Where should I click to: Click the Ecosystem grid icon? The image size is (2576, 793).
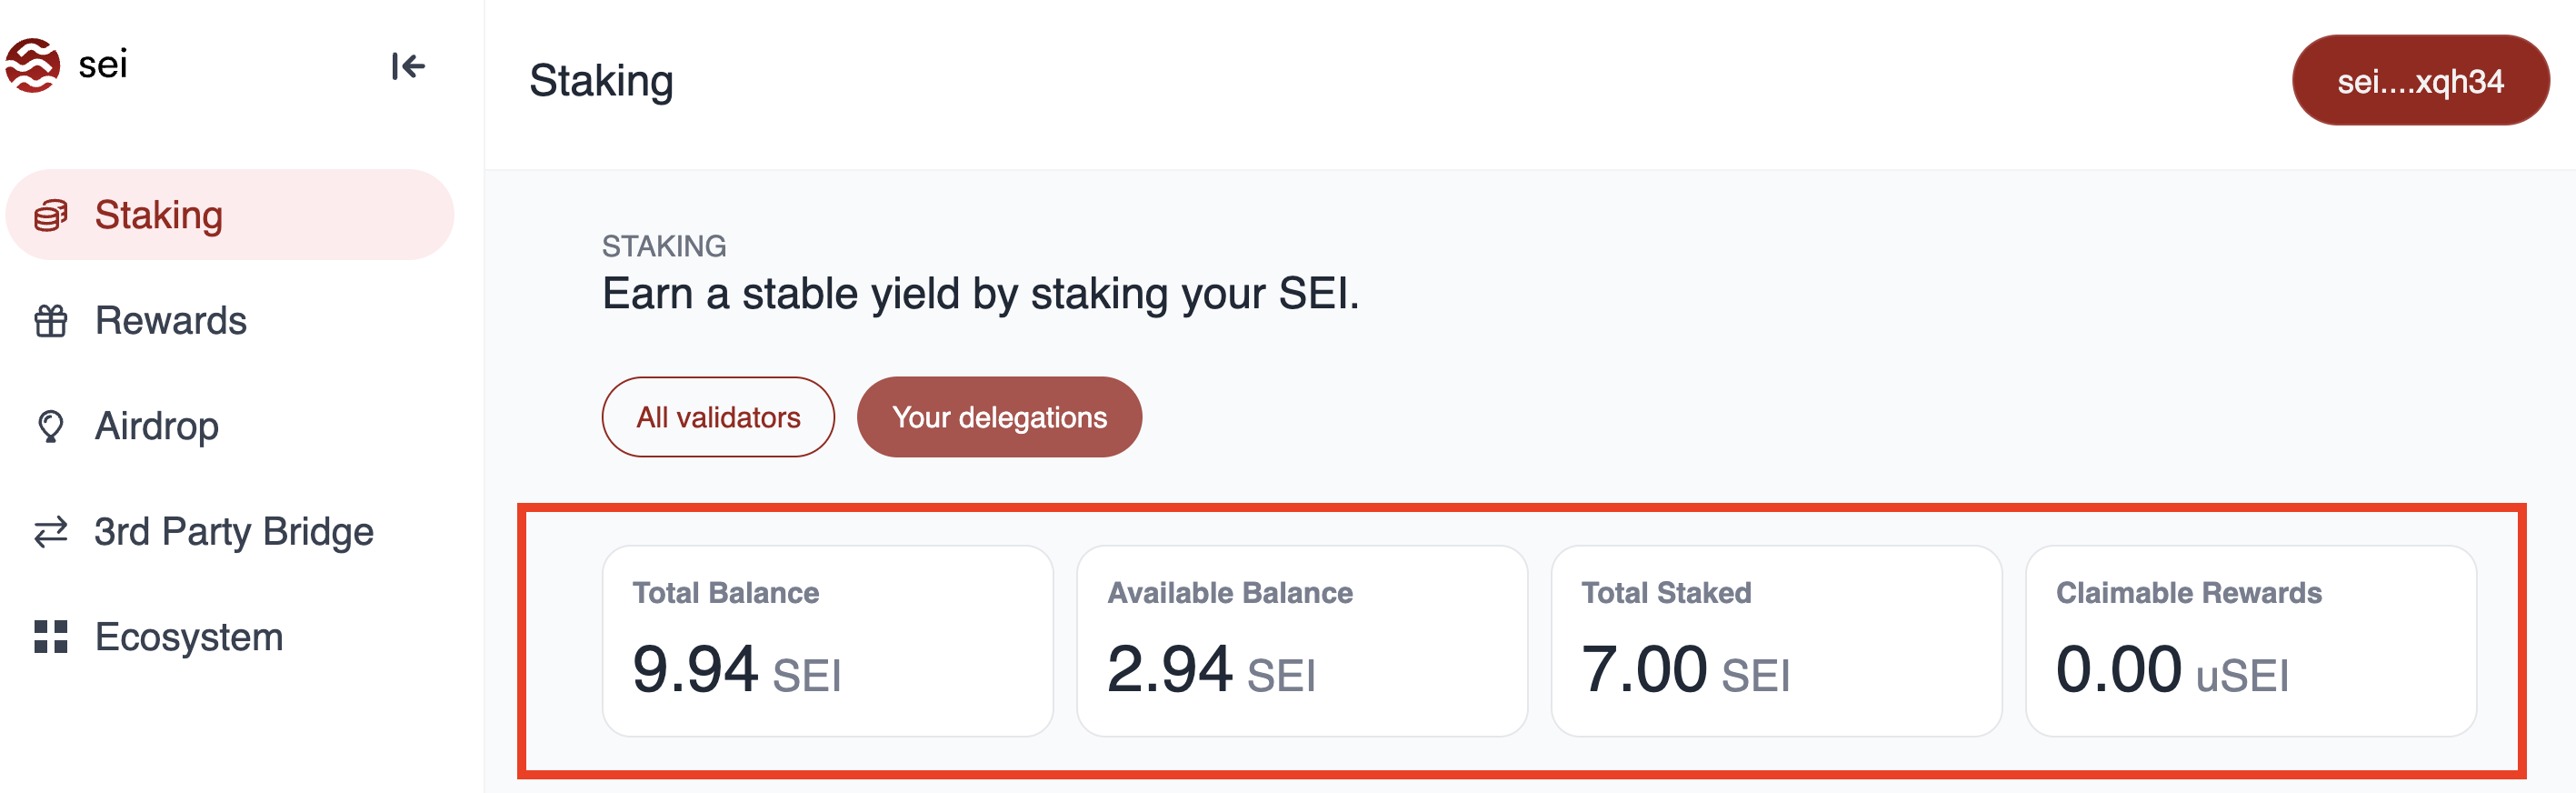coord(51,637)
